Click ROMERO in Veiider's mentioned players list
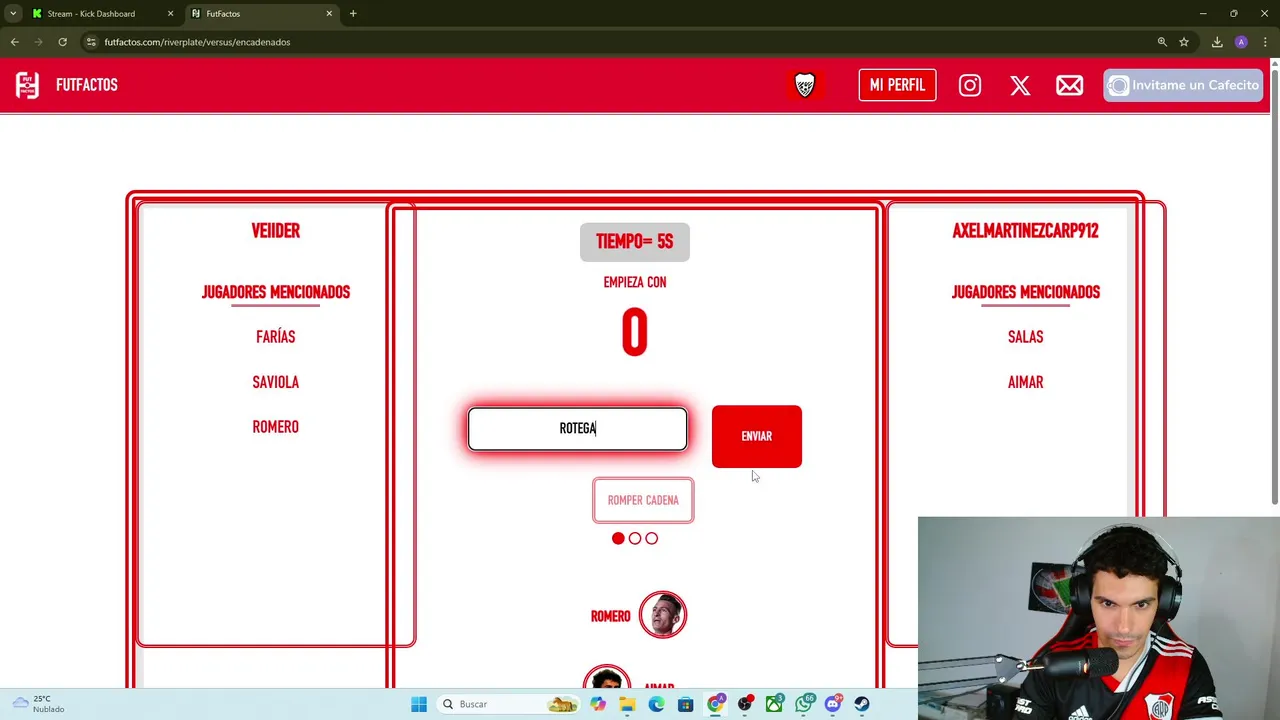The image size is (1280, 720). click(x=276, y=427)
